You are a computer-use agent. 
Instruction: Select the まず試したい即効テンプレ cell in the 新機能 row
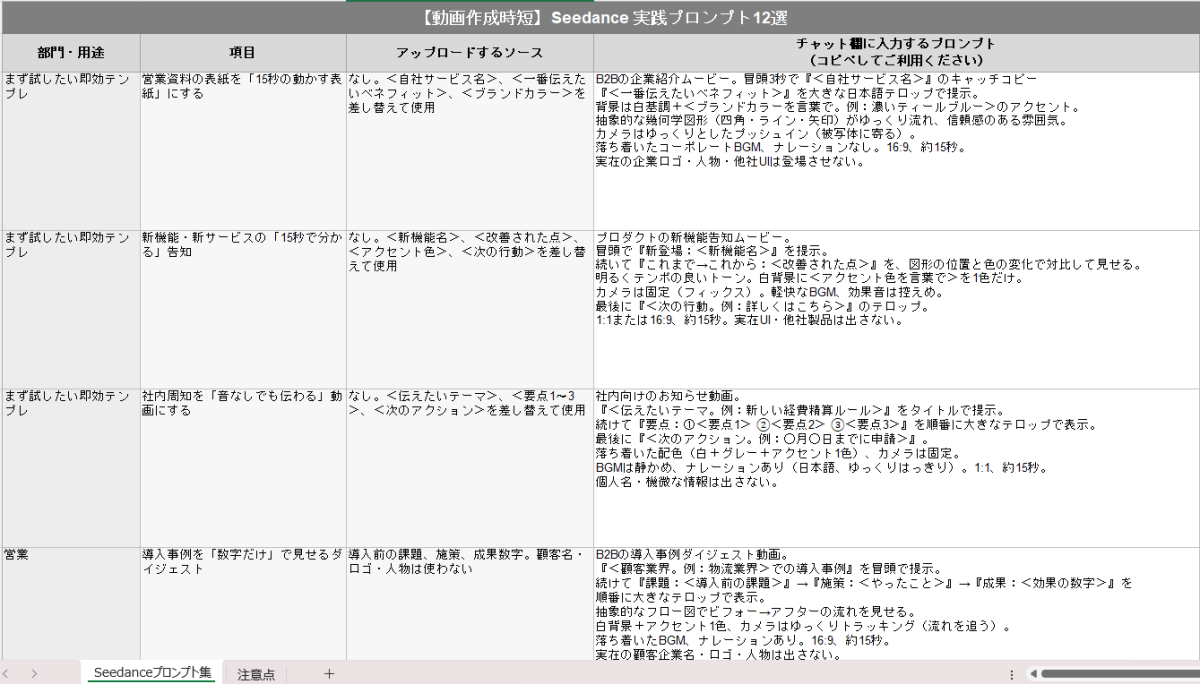pyautogui.click(x=70, y=309)
